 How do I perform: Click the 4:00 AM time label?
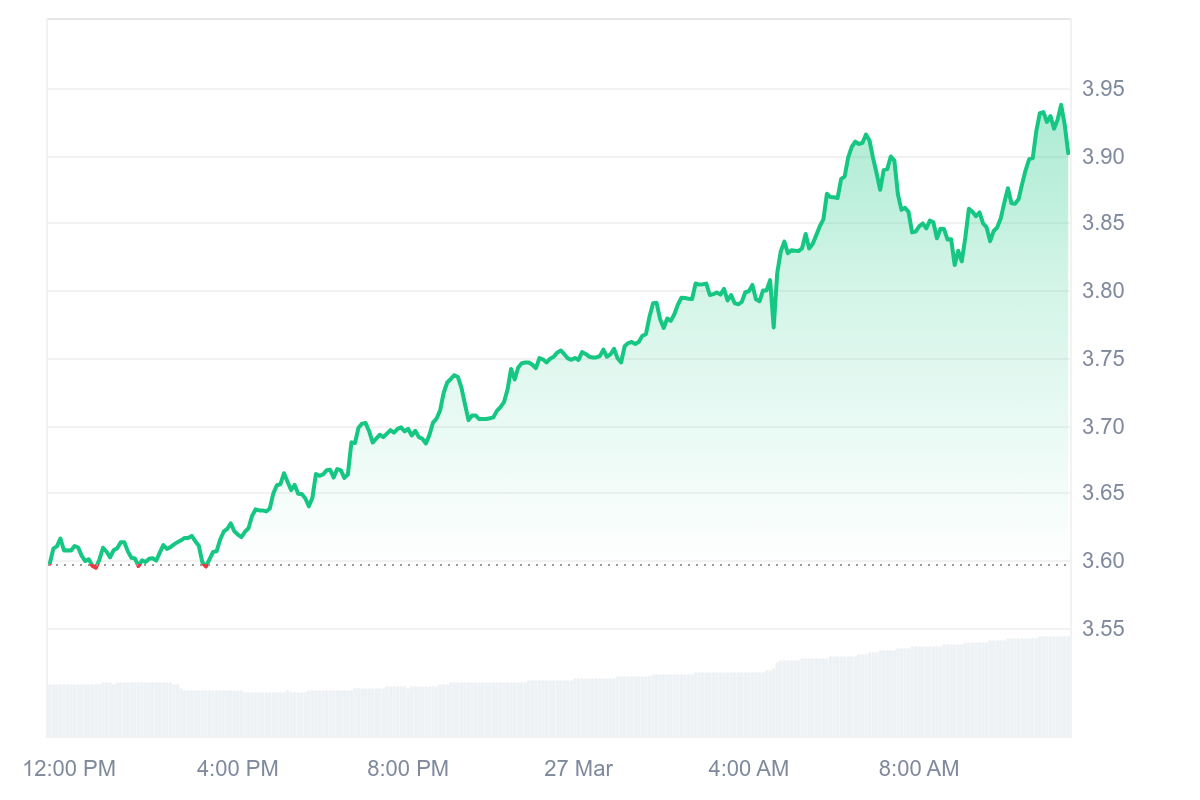pyautogui.click(x=748, y=769)
